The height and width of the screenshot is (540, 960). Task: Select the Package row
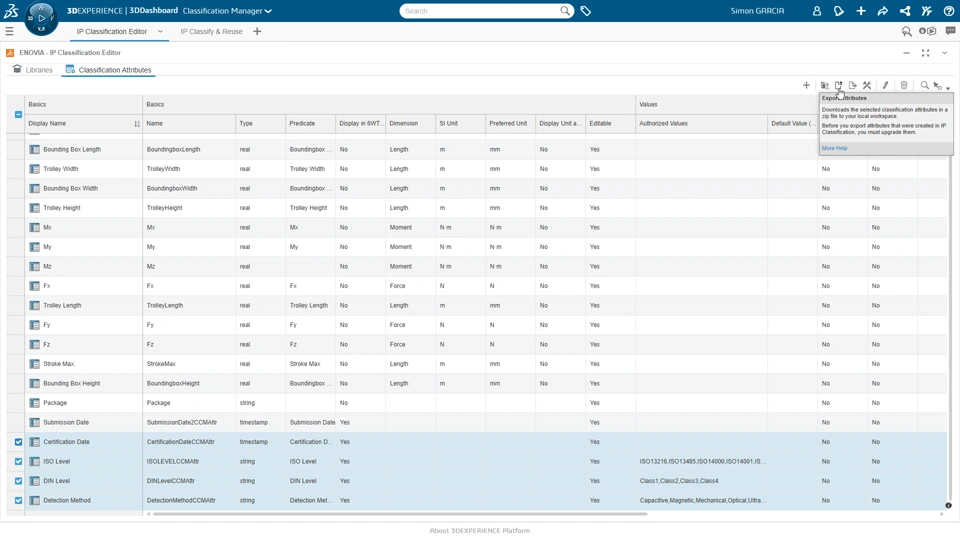476,403
